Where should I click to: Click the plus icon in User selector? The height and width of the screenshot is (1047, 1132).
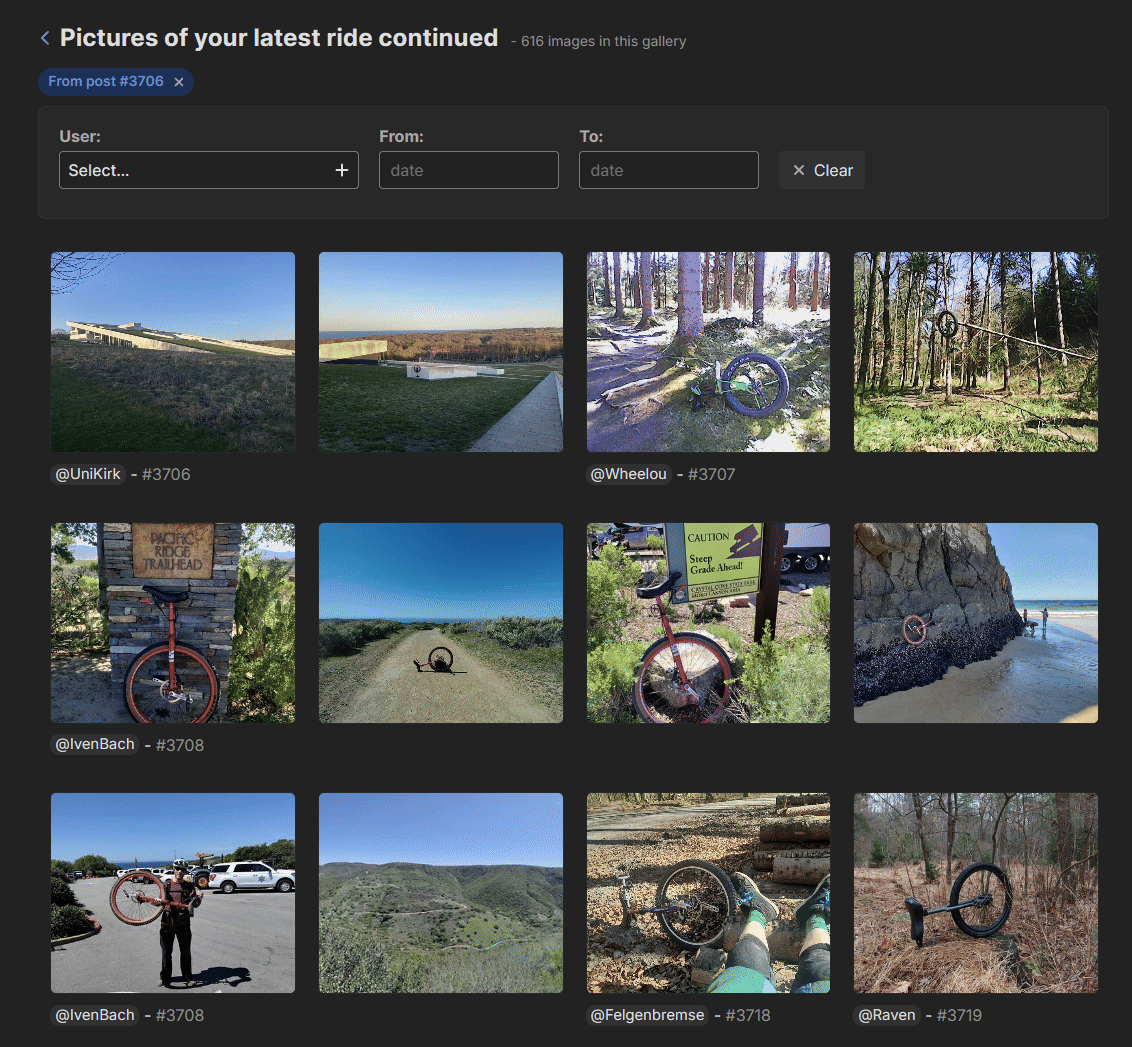click(x=341, y=170)
